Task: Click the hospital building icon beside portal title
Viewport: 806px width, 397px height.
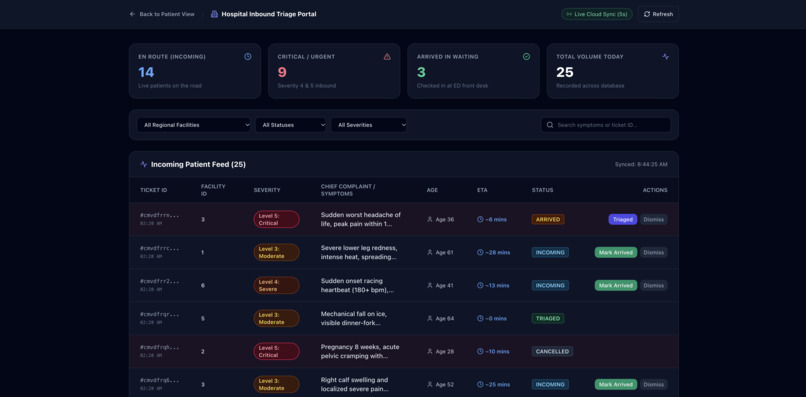Action: click(x=214, y=14)
